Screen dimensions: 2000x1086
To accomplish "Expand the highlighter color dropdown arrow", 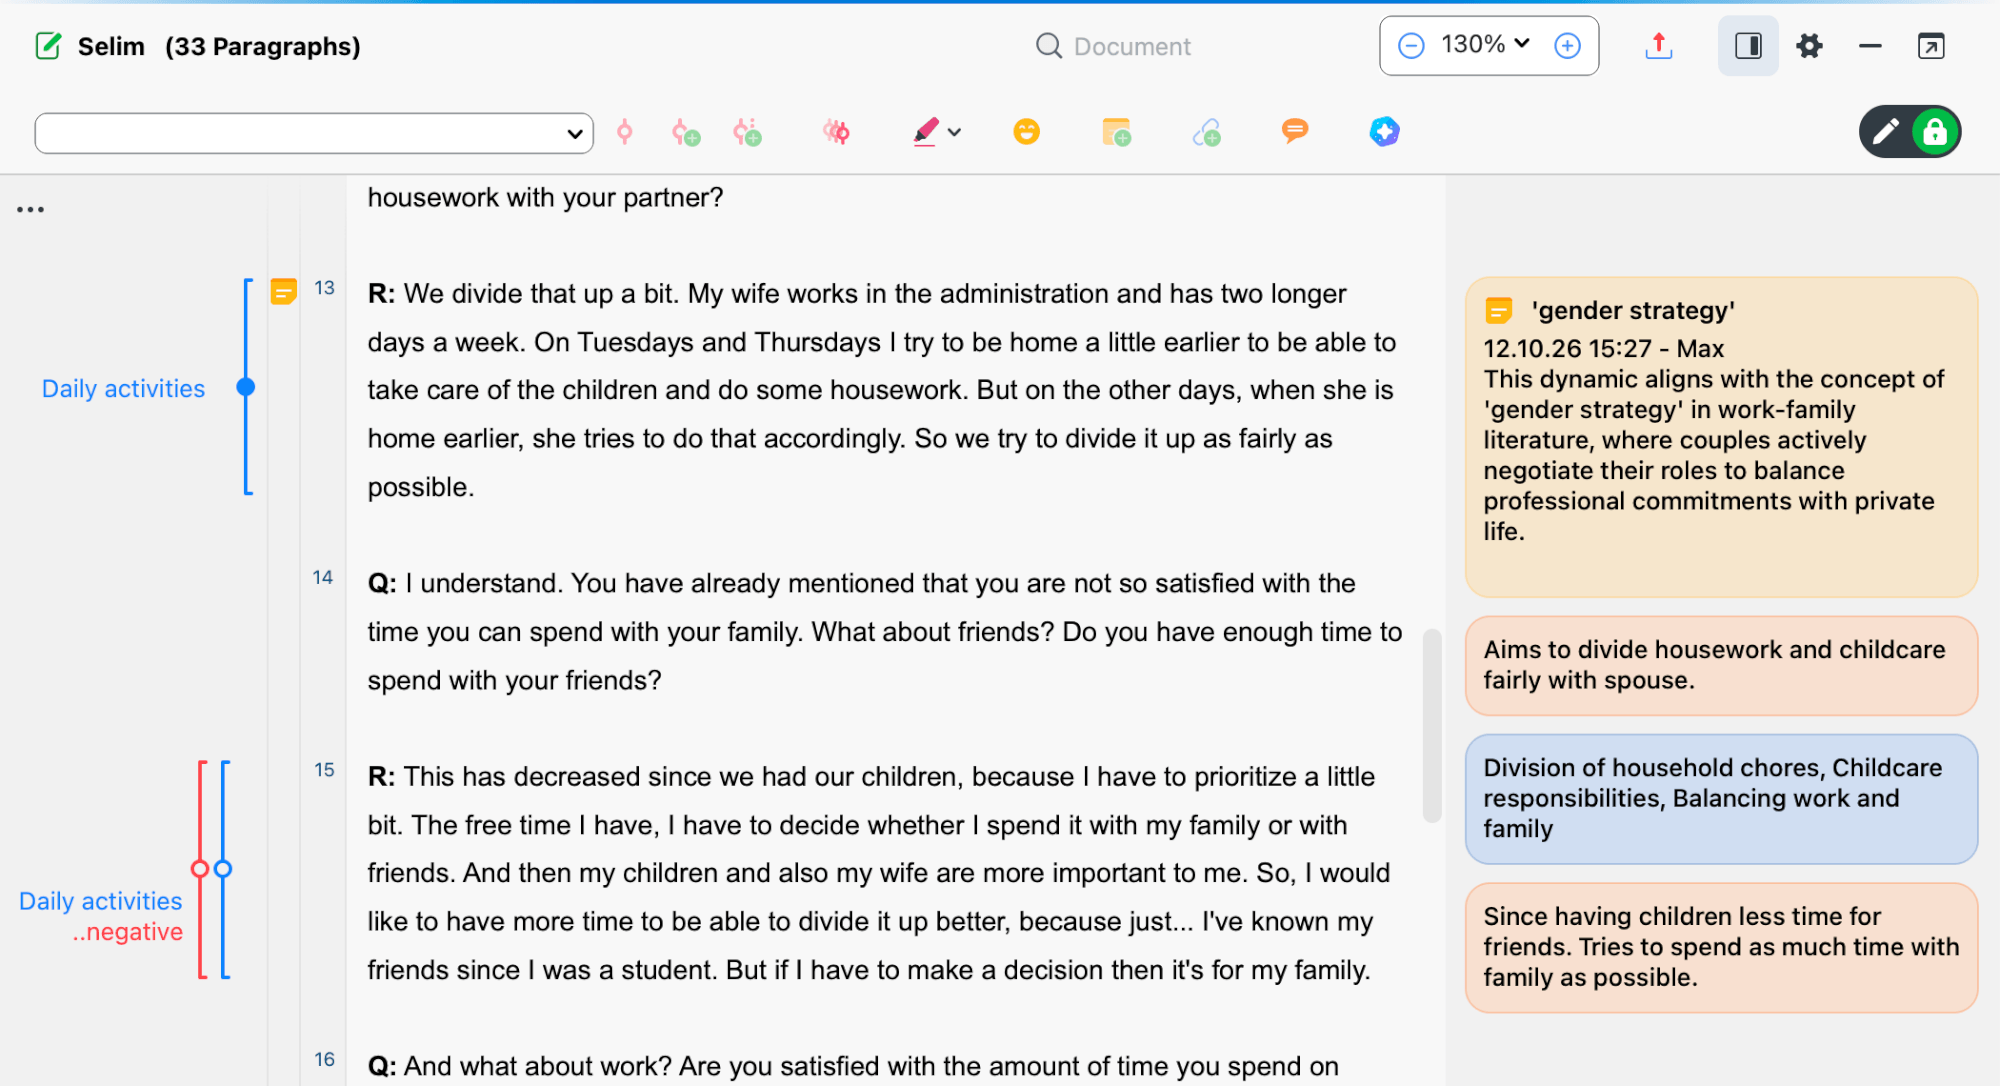I will [955, 132].
